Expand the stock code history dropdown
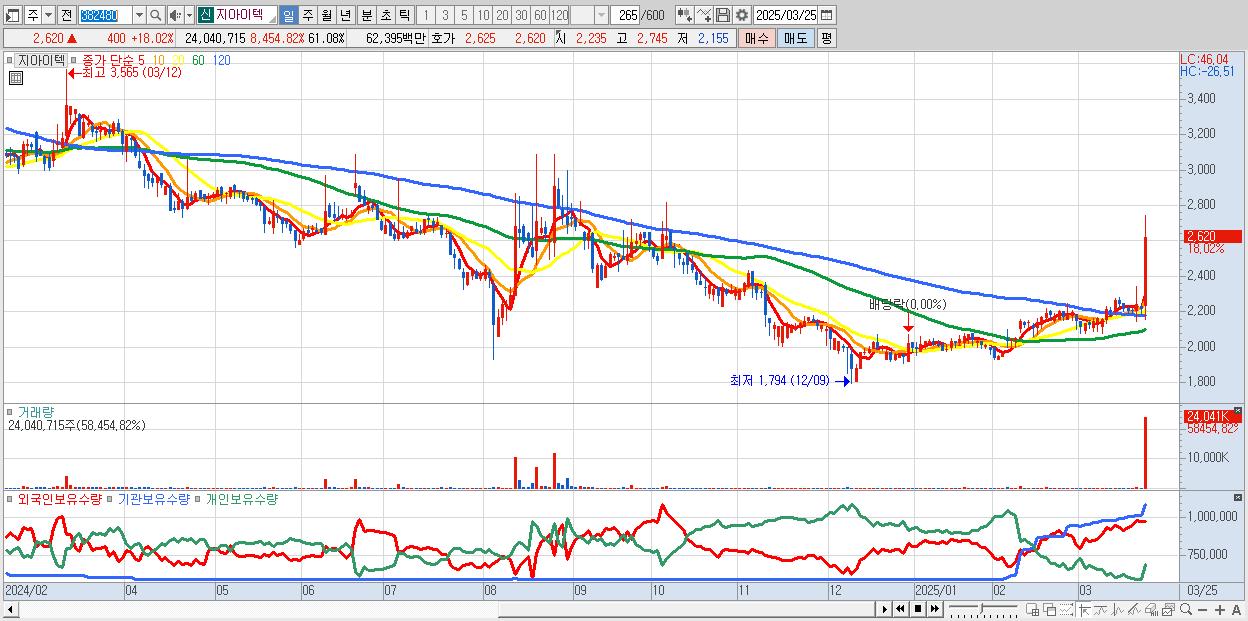Viewport: 1248px width, 621px height. click(139, 15)
